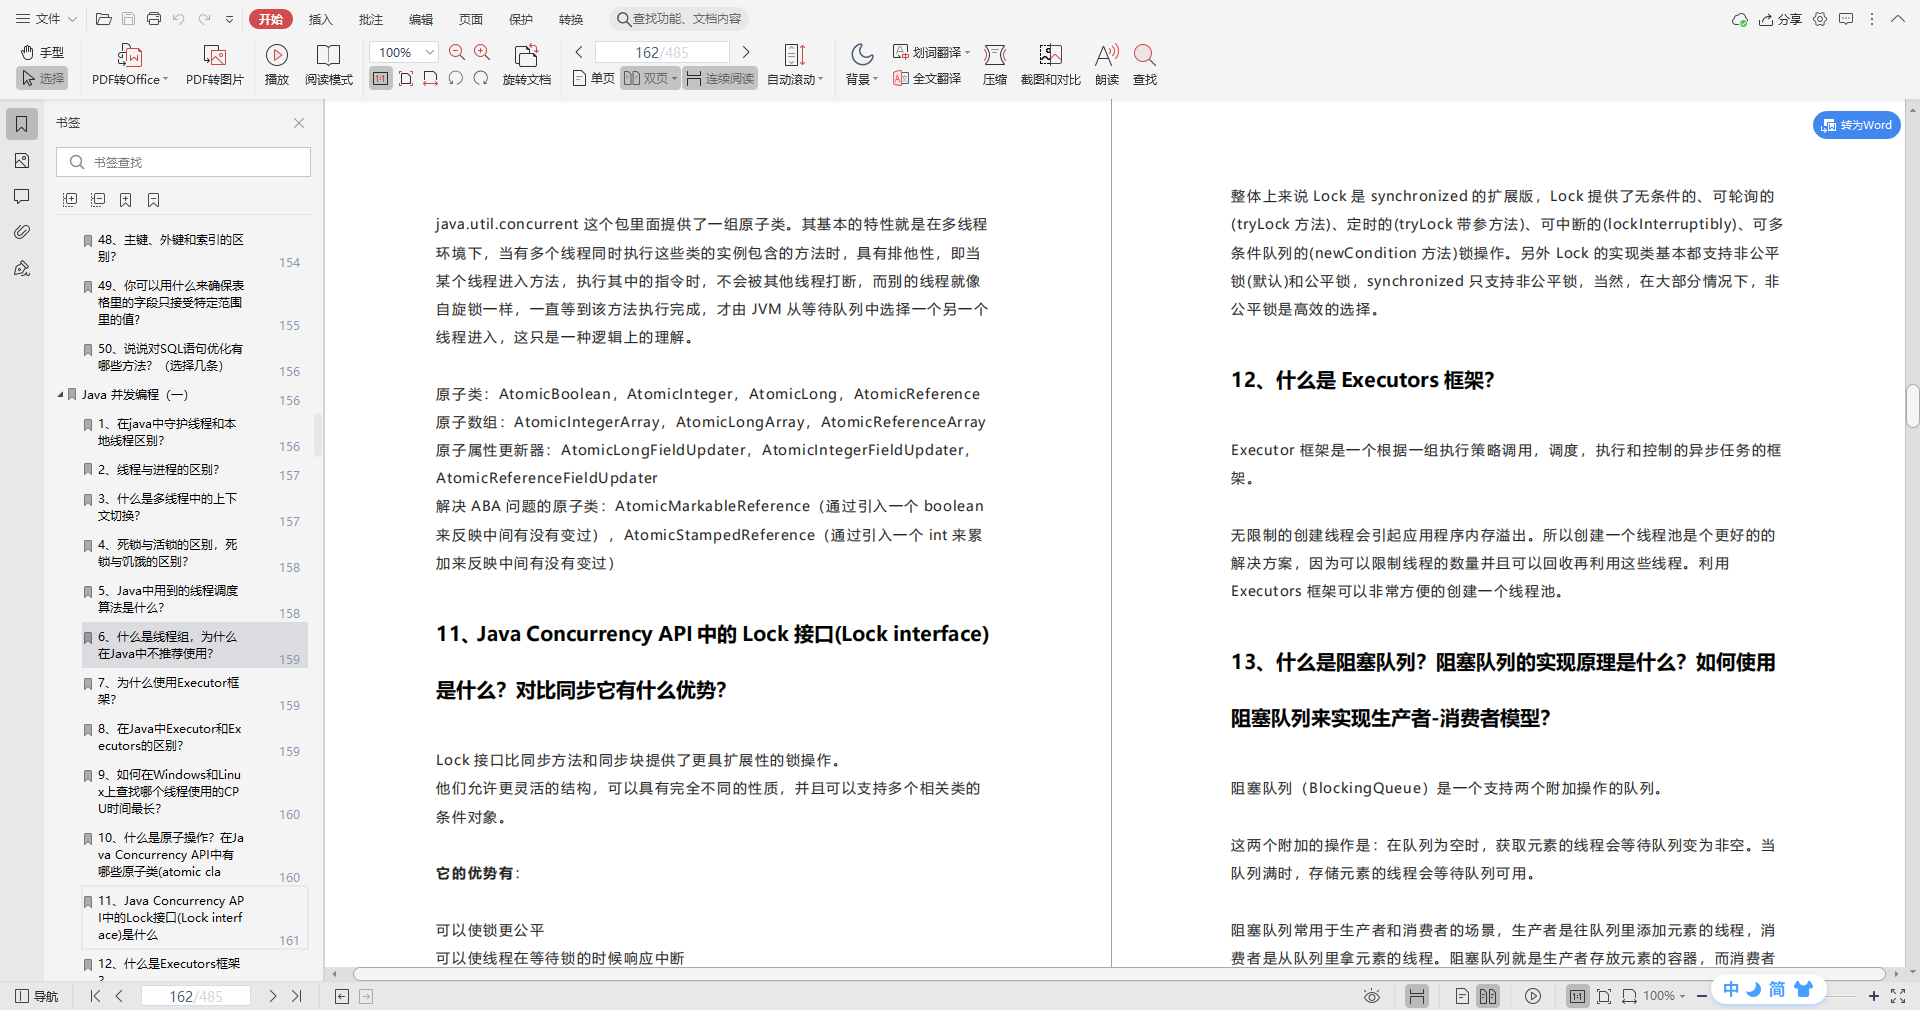This screenshot has height=1010, width=1920.
Task: Collapse all bookmarks icon in panel
Action: click(x=98, y=200)
